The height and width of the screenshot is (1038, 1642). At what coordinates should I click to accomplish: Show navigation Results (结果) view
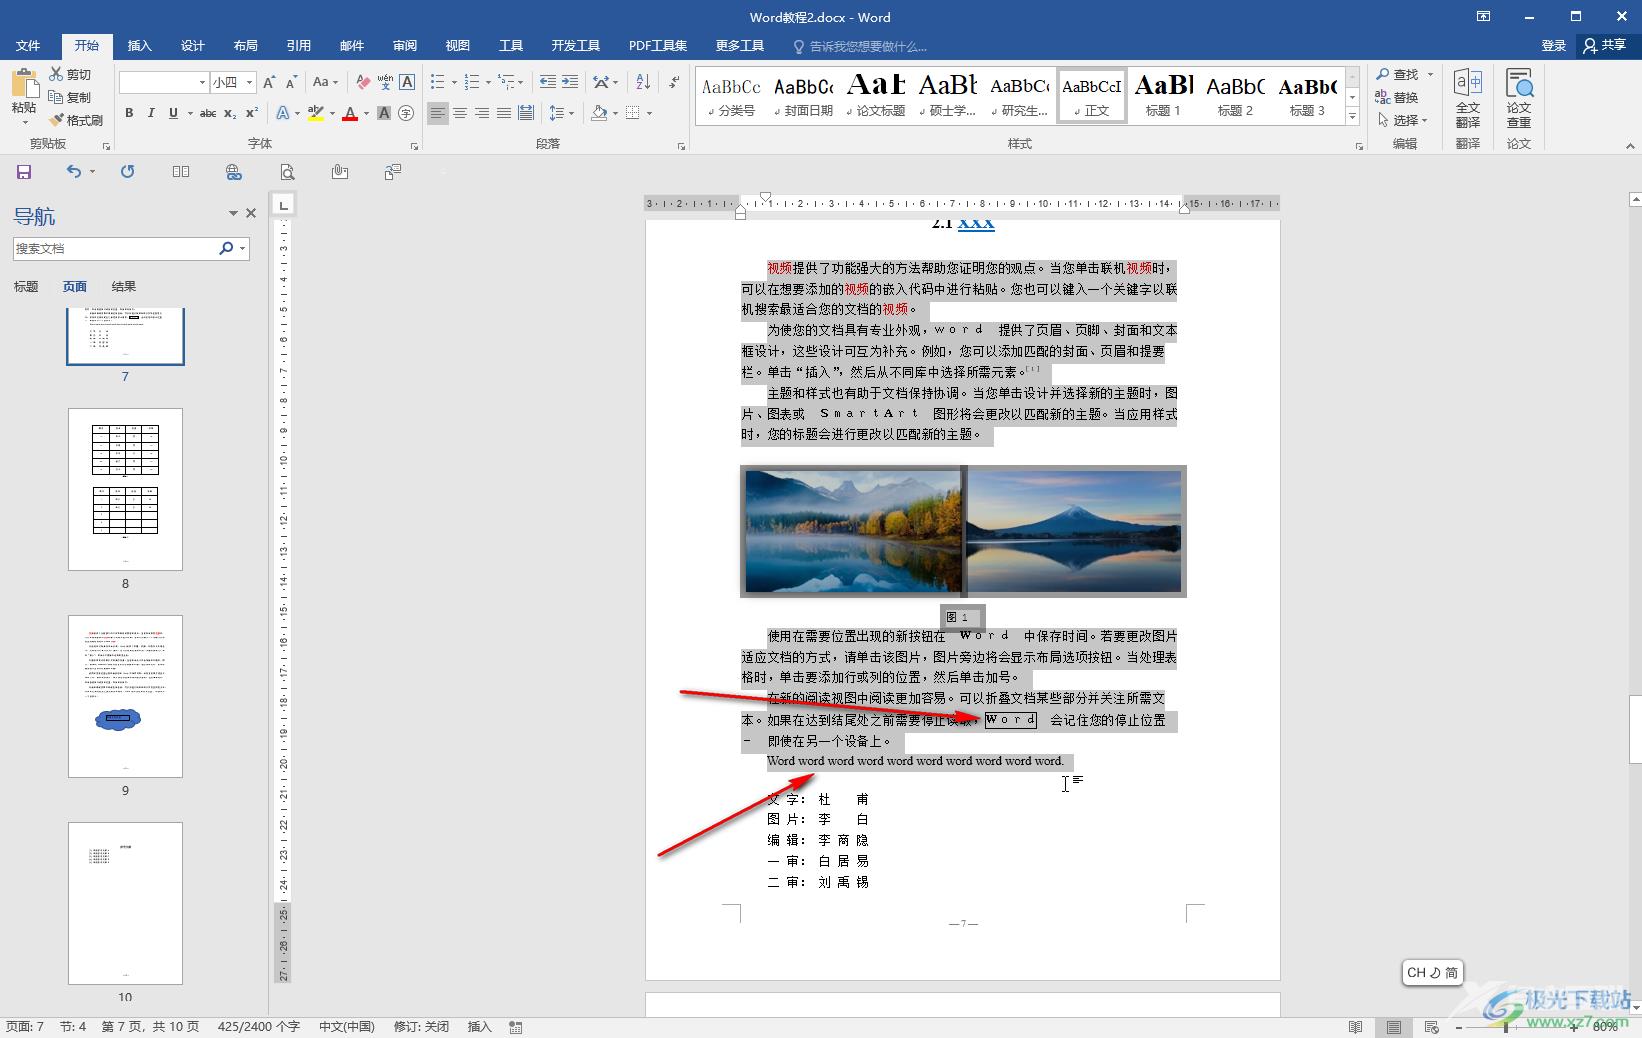point(124,287)
